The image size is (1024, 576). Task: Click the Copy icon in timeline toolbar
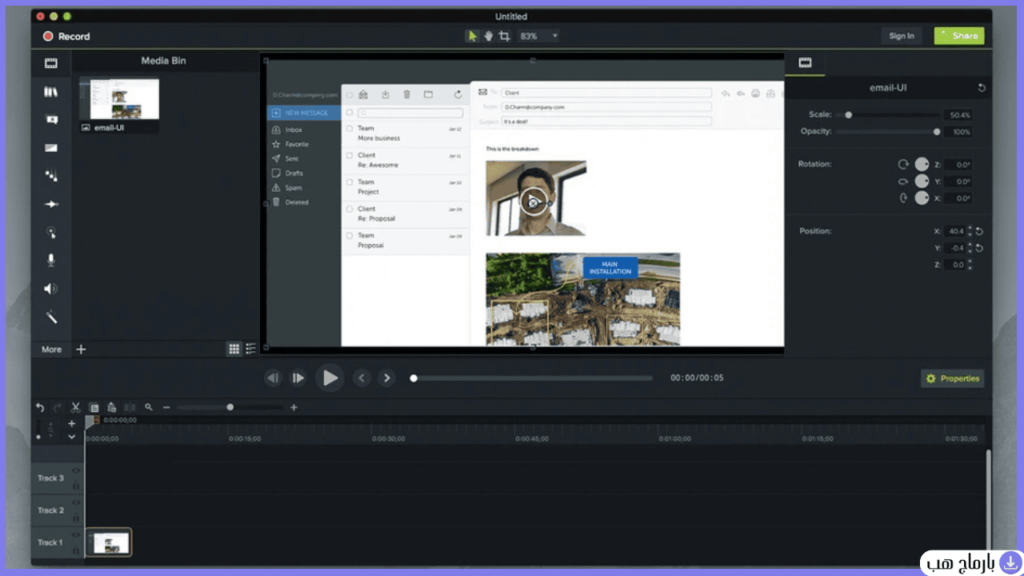pyautogui.click(x=94, y=408)
